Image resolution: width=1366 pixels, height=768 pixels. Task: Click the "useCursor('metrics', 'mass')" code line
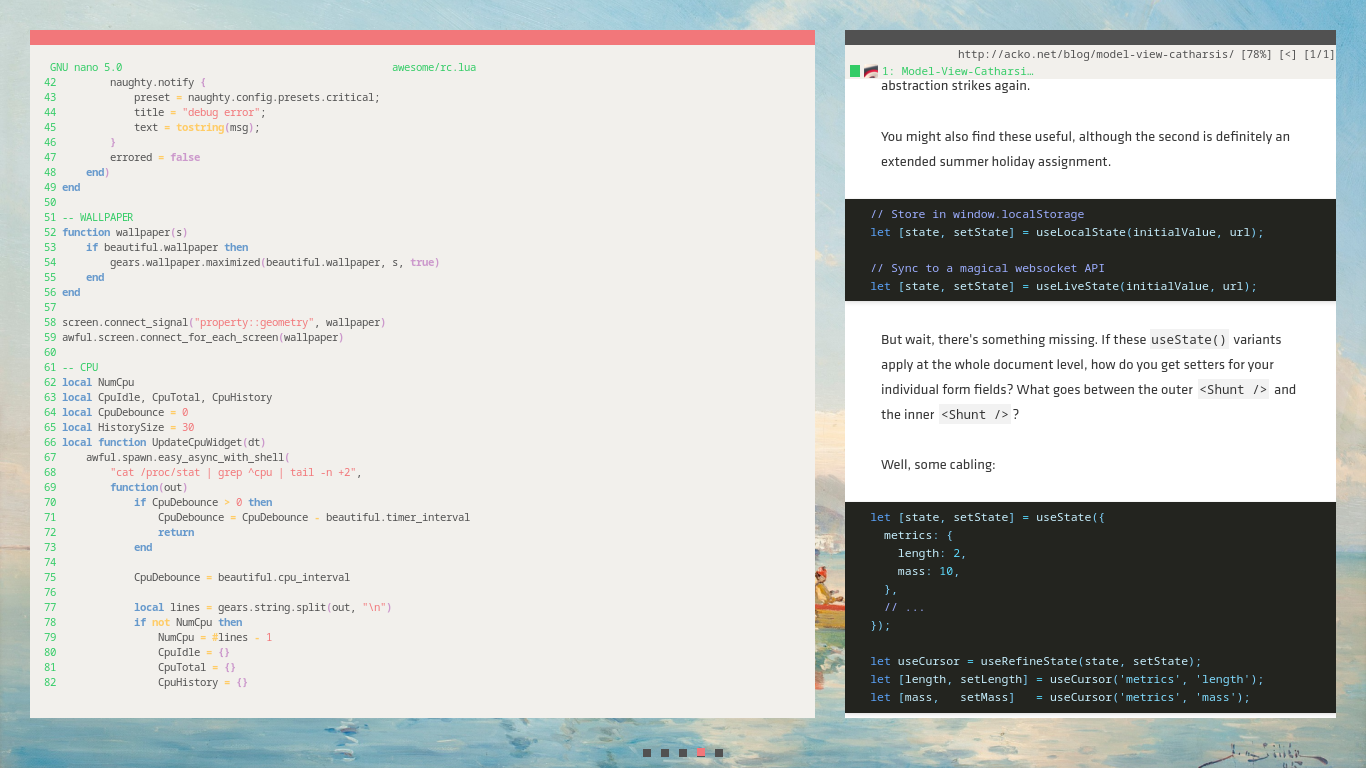1060,697
